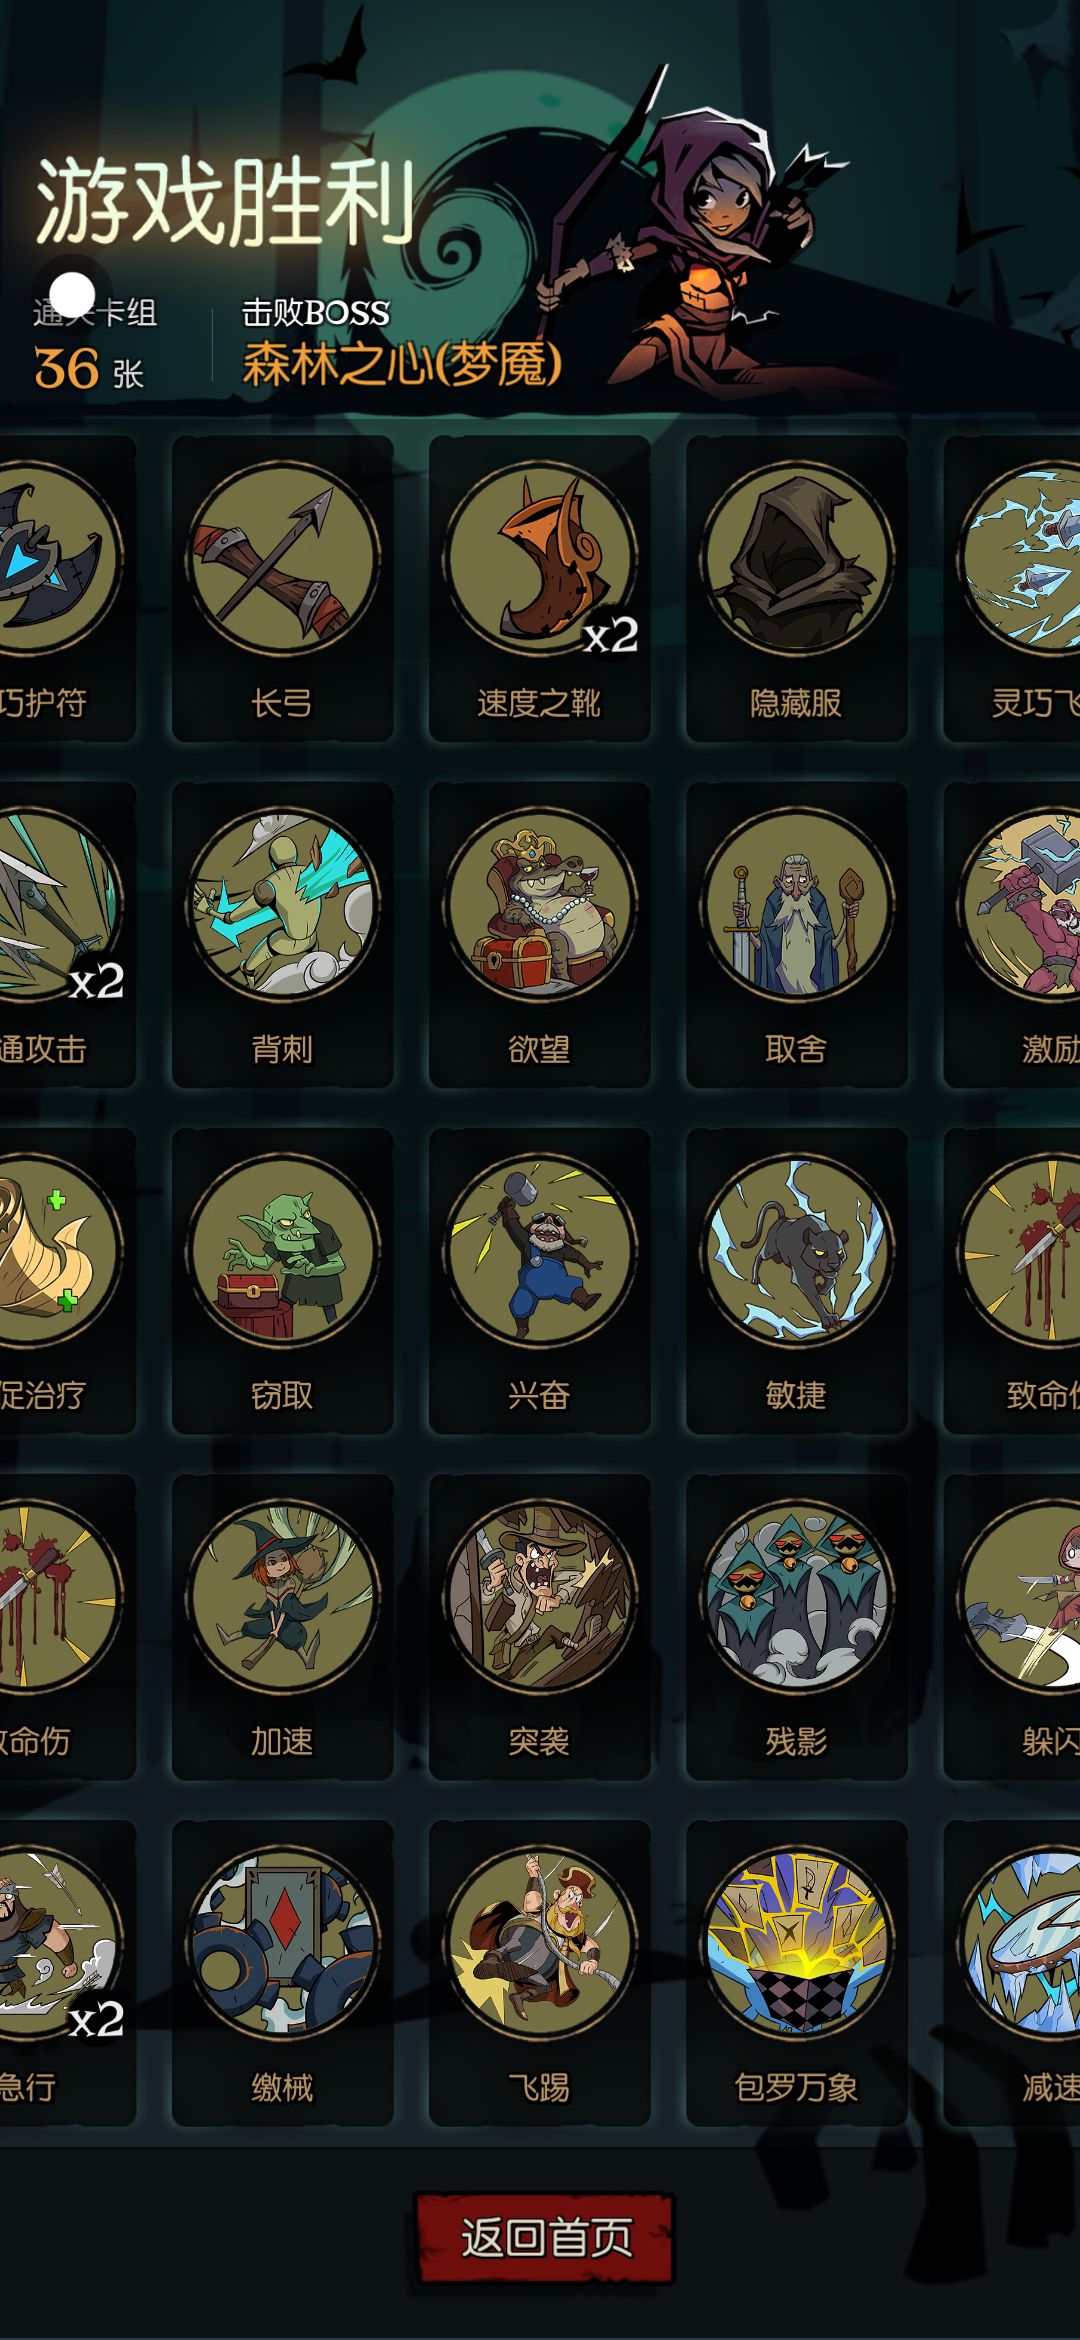This screenshot has height=2340, width=1080.
Task: Tap the 背刺 backstab card icon
Action: click(x=283, y=904)
